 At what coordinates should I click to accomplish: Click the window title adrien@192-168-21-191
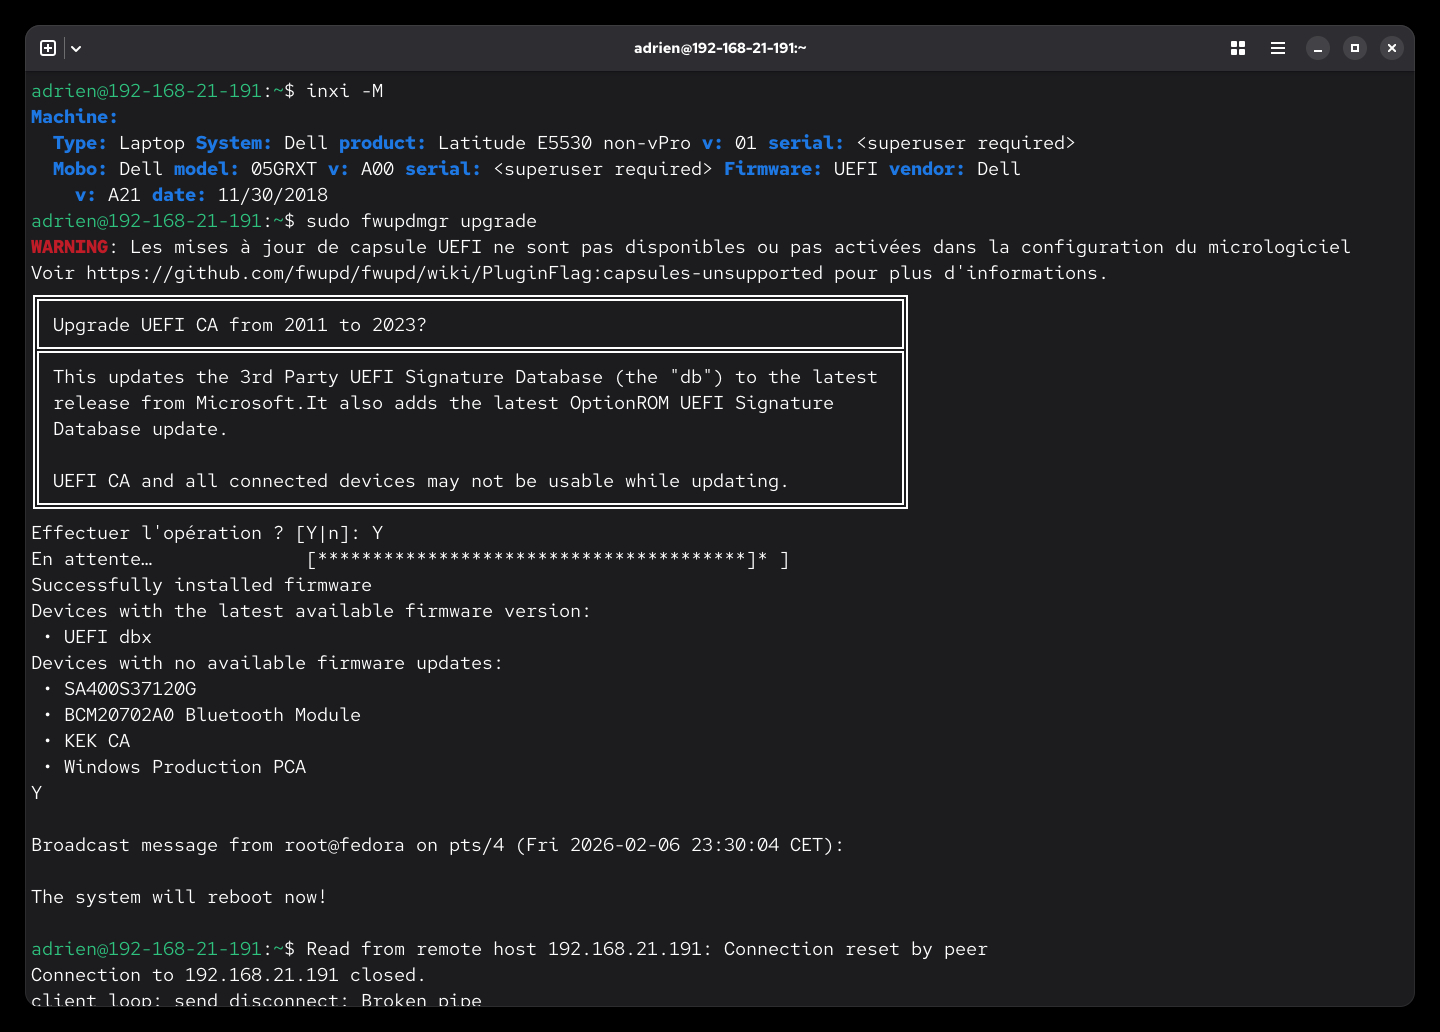tap(720, 48)
